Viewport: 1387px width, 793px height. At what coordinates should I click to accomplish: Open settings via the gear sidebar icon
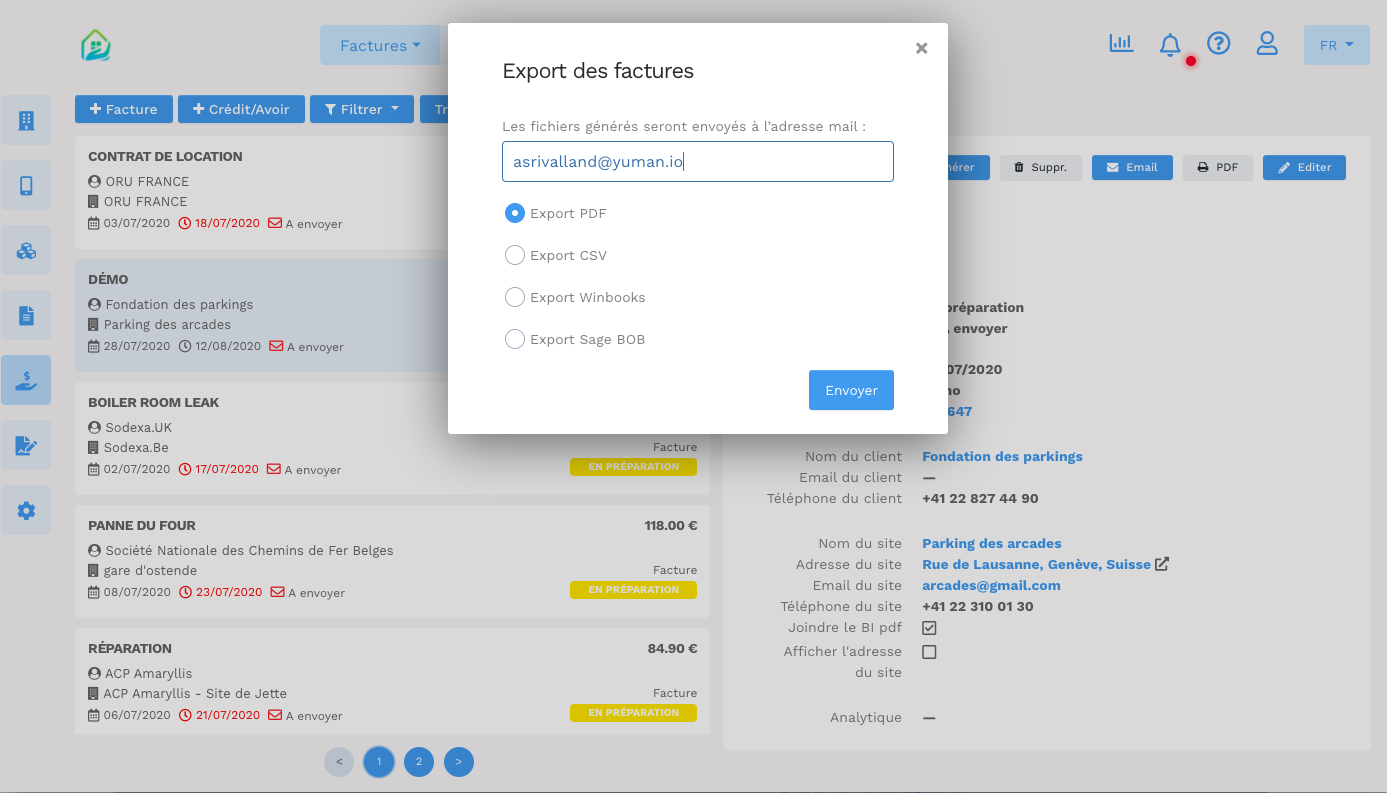[x=26, y=510]
